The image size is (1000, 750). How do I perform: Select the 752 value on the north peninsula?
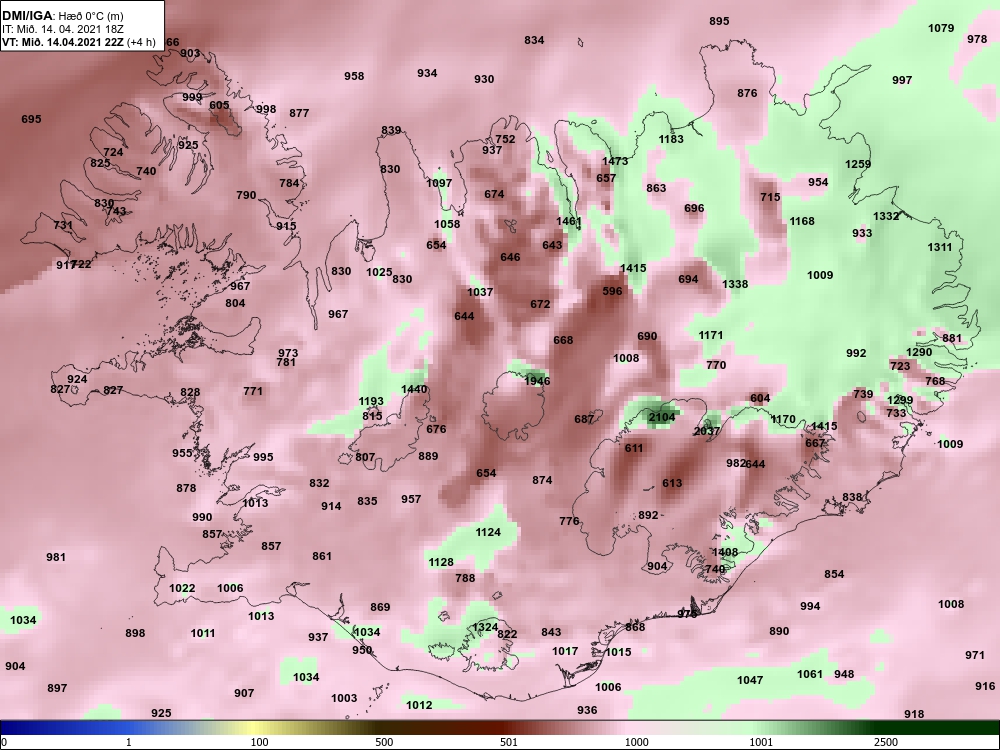click(x=505, y=139)
